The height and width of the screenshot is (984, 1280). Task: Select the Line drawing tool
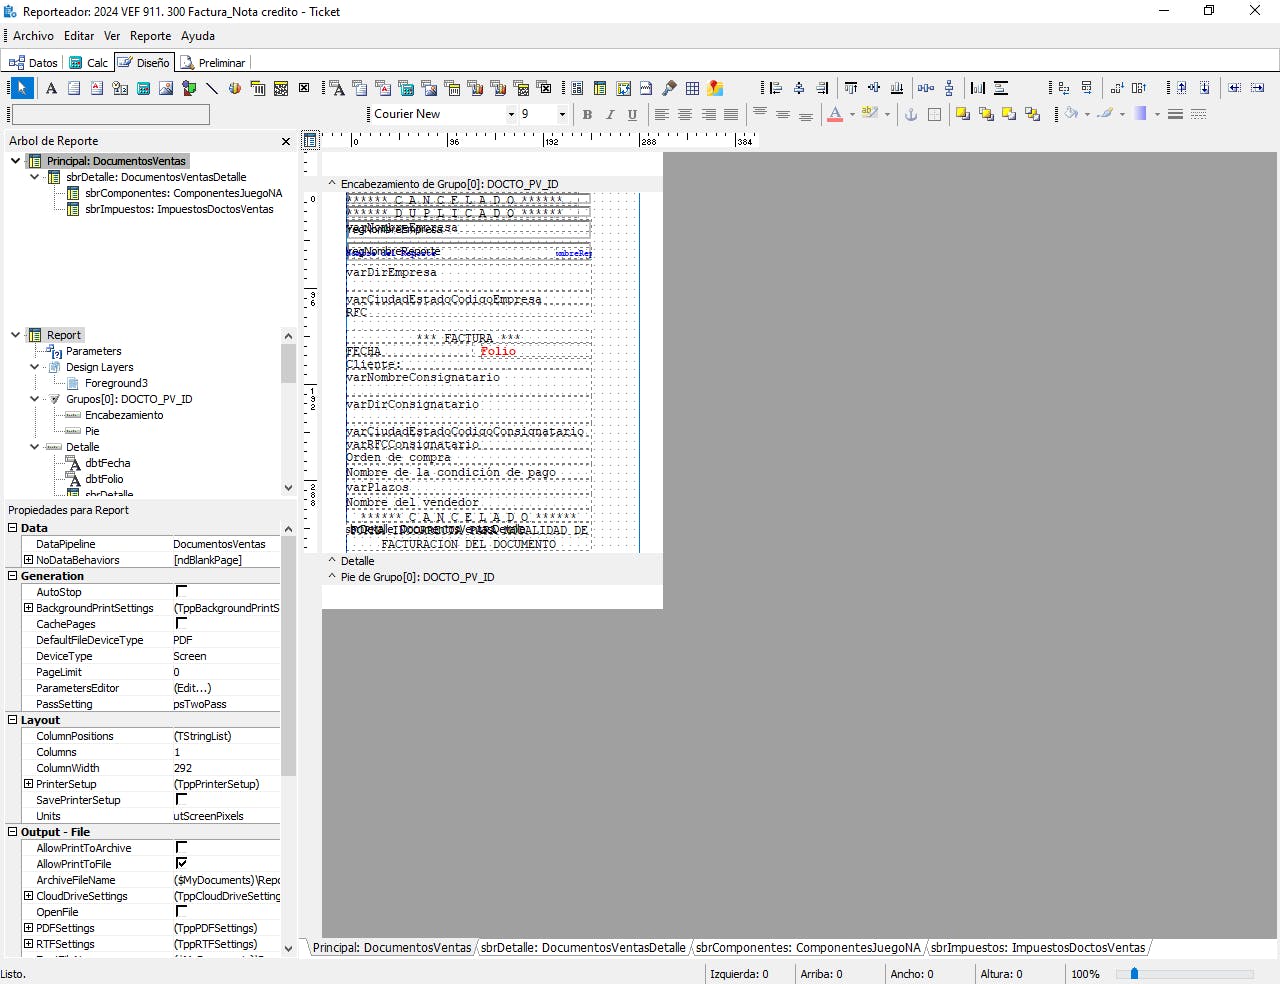pos(212,88)
